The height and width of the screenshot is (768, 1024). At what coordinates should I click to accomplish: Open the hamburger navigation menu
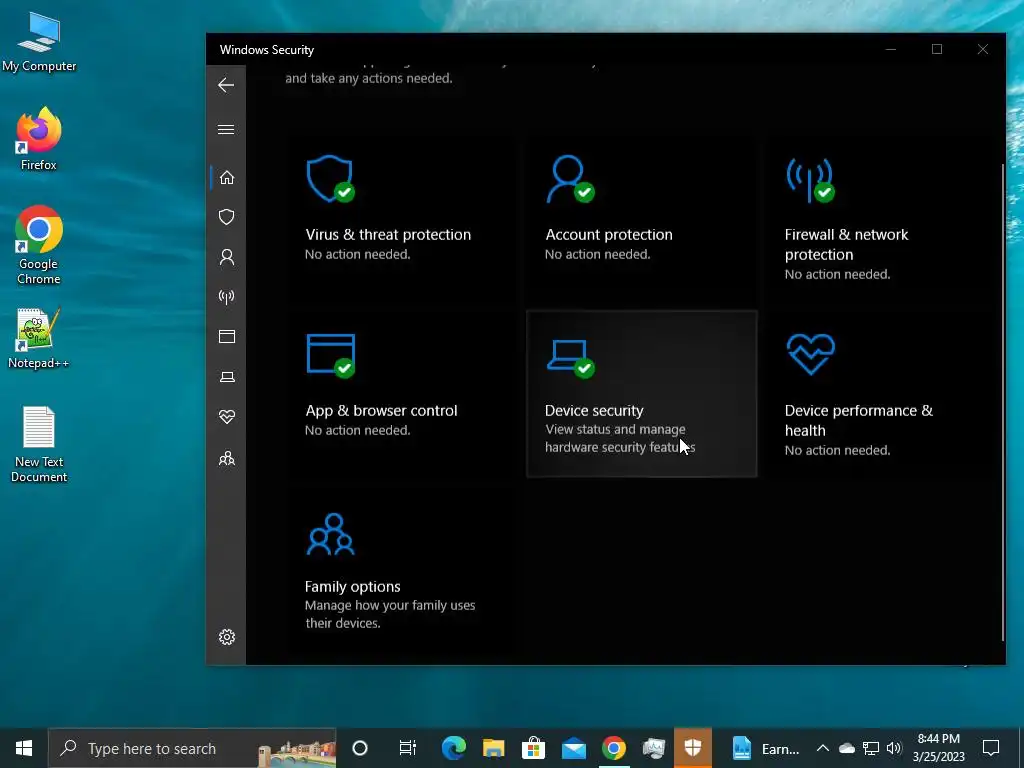(226, 129)
